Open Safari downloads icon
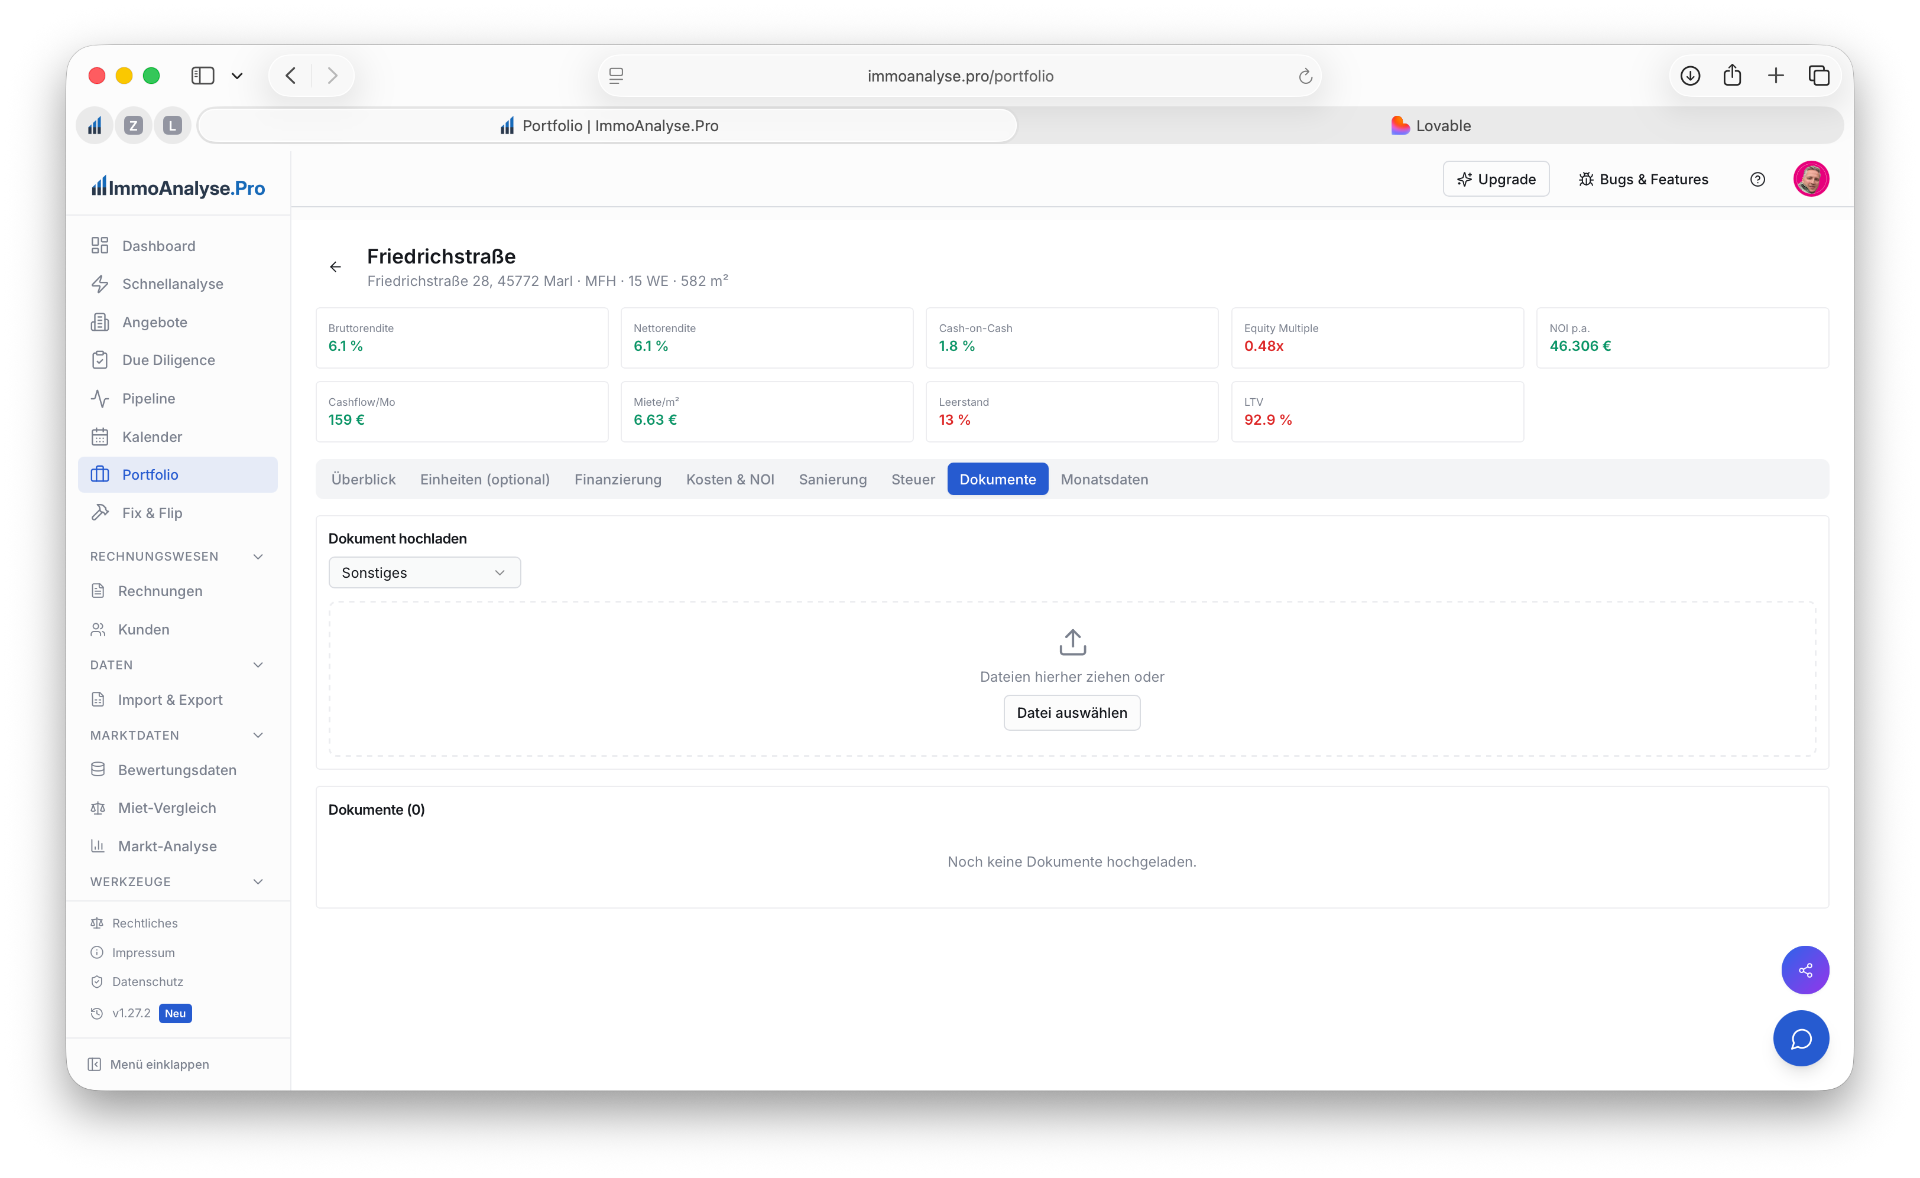The height and width of the screenshot is (1178, 1920). tap(1690, 76)
